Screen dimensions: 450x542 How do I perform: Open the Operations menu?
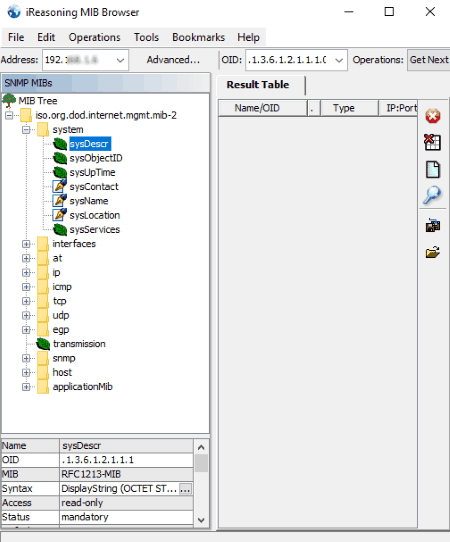[x=94, y=37]
